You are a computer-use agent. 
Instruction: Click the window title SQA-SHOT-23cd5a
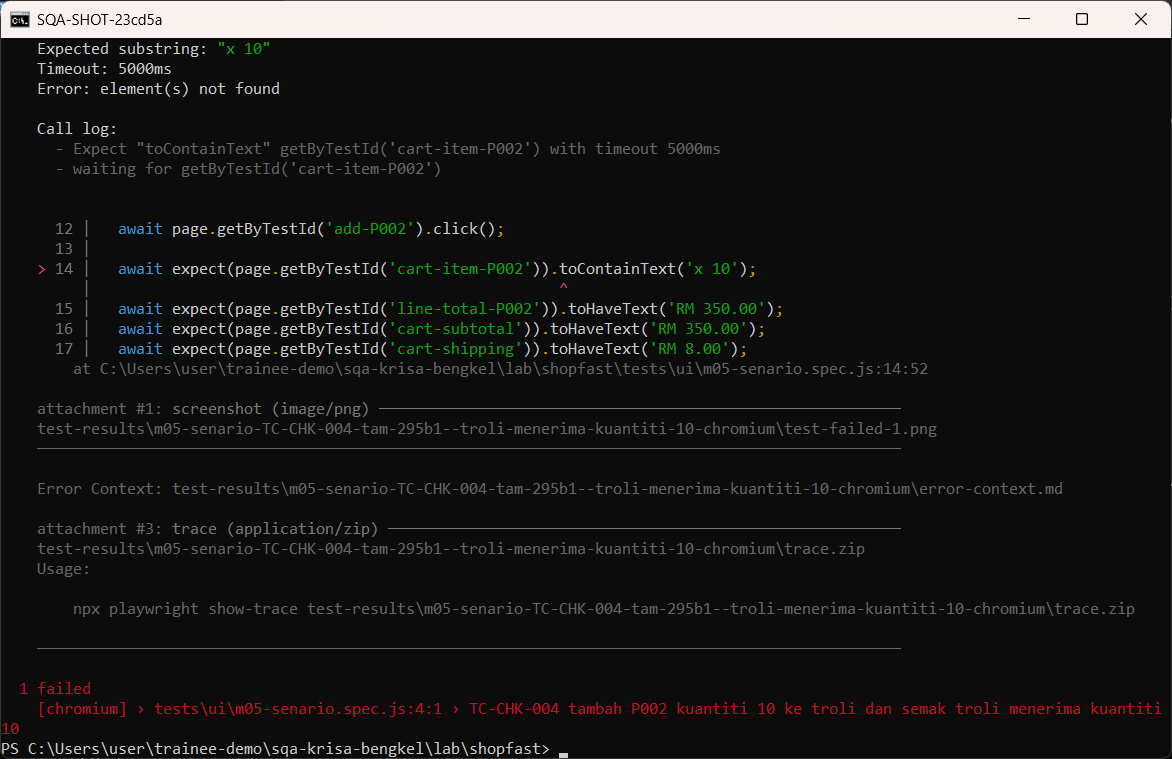click(99, 19)
